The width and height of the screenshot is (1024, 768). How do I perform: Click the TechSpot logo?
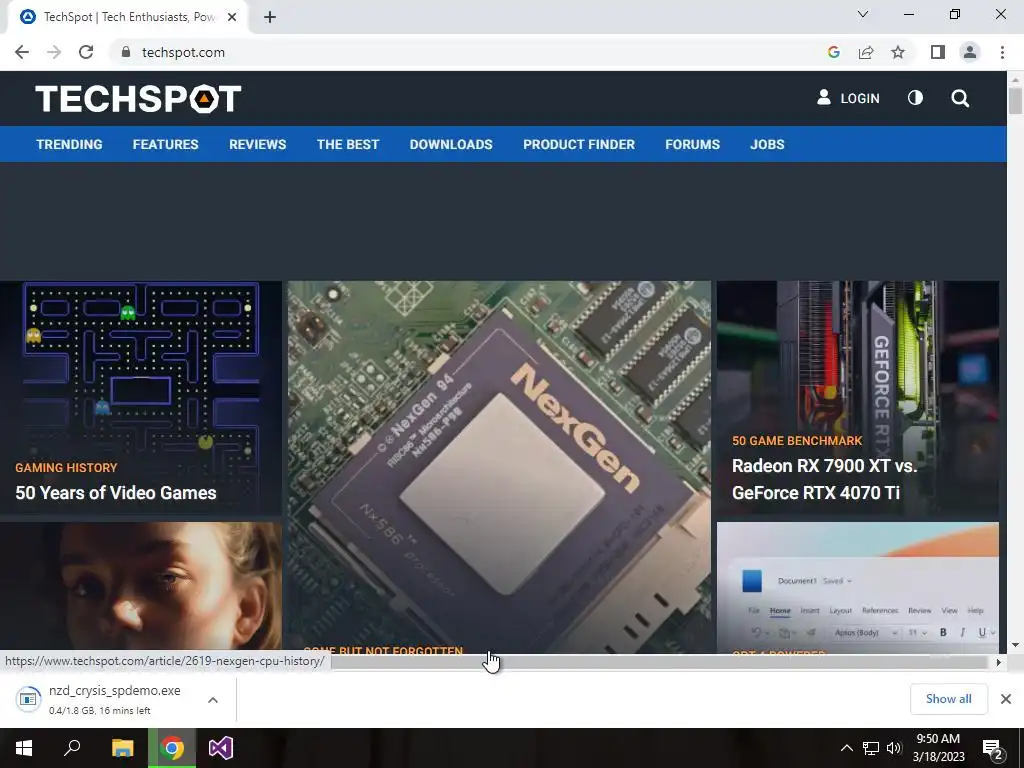pos(138,99)
